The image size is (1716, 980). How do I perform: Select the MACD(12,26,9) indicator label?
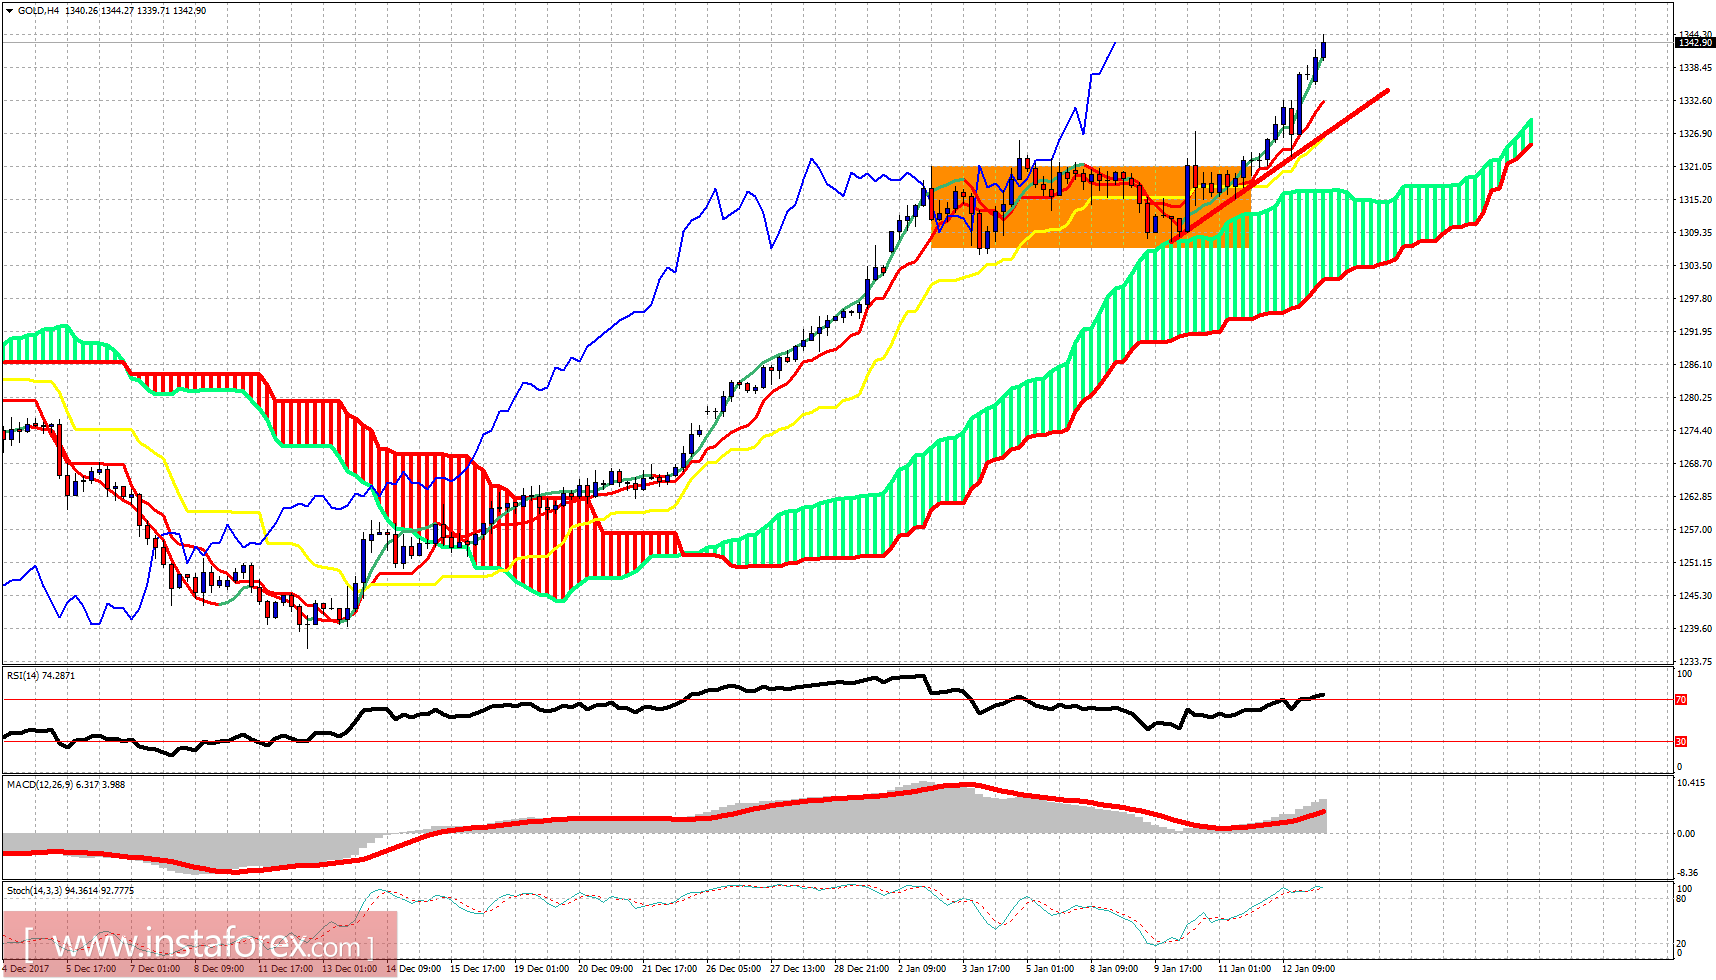tap(41, 784)
